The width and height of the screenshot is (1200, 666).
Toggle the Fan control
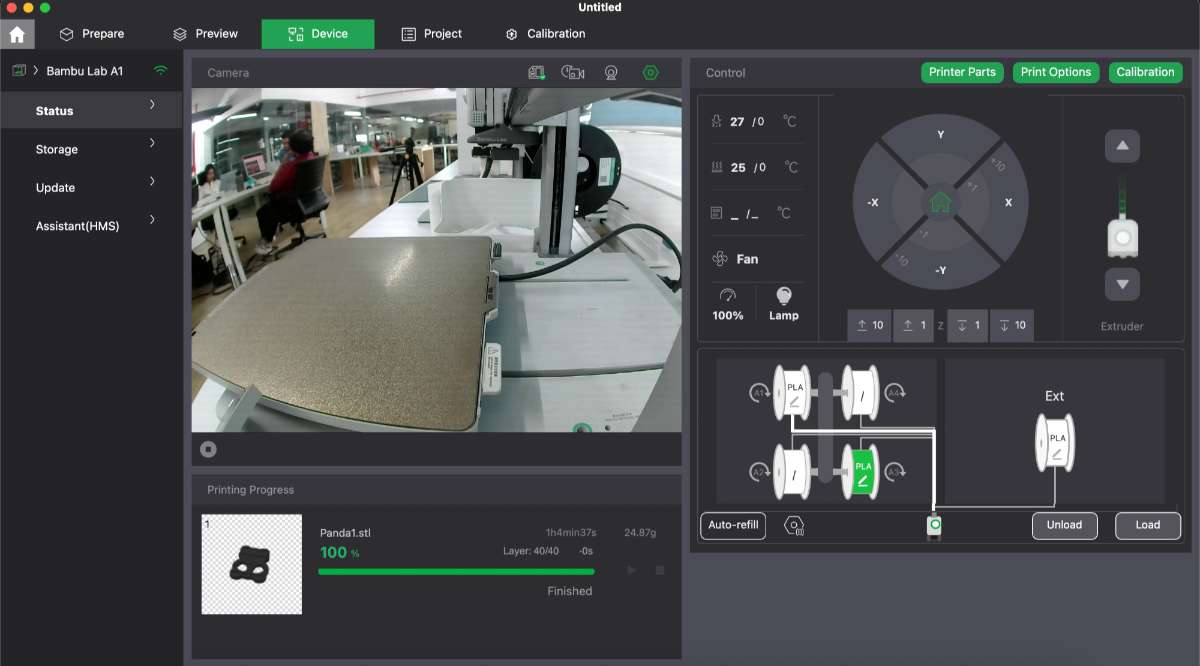coord(736,259)
